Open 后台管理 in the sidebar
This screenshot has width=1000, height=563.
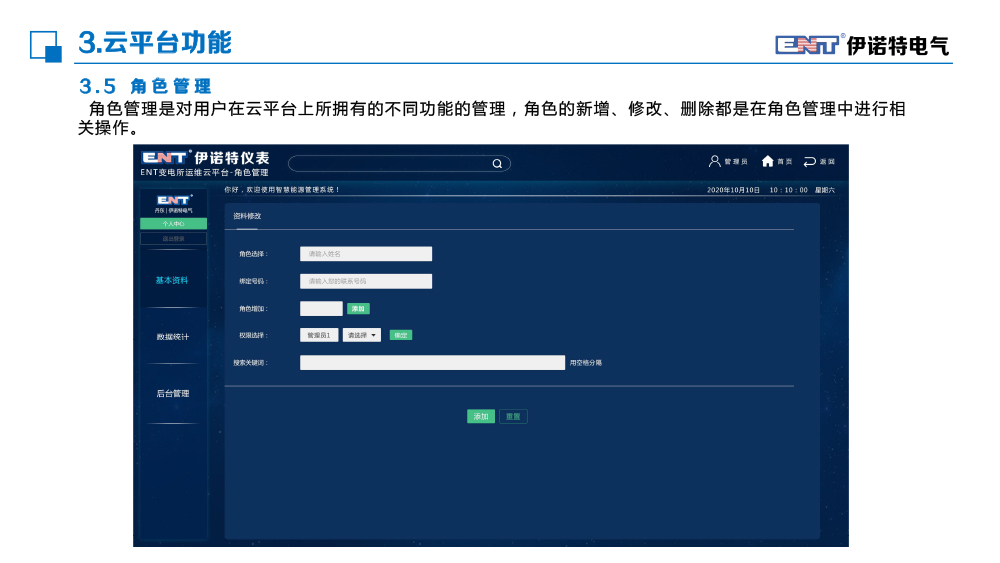(172, 394)
